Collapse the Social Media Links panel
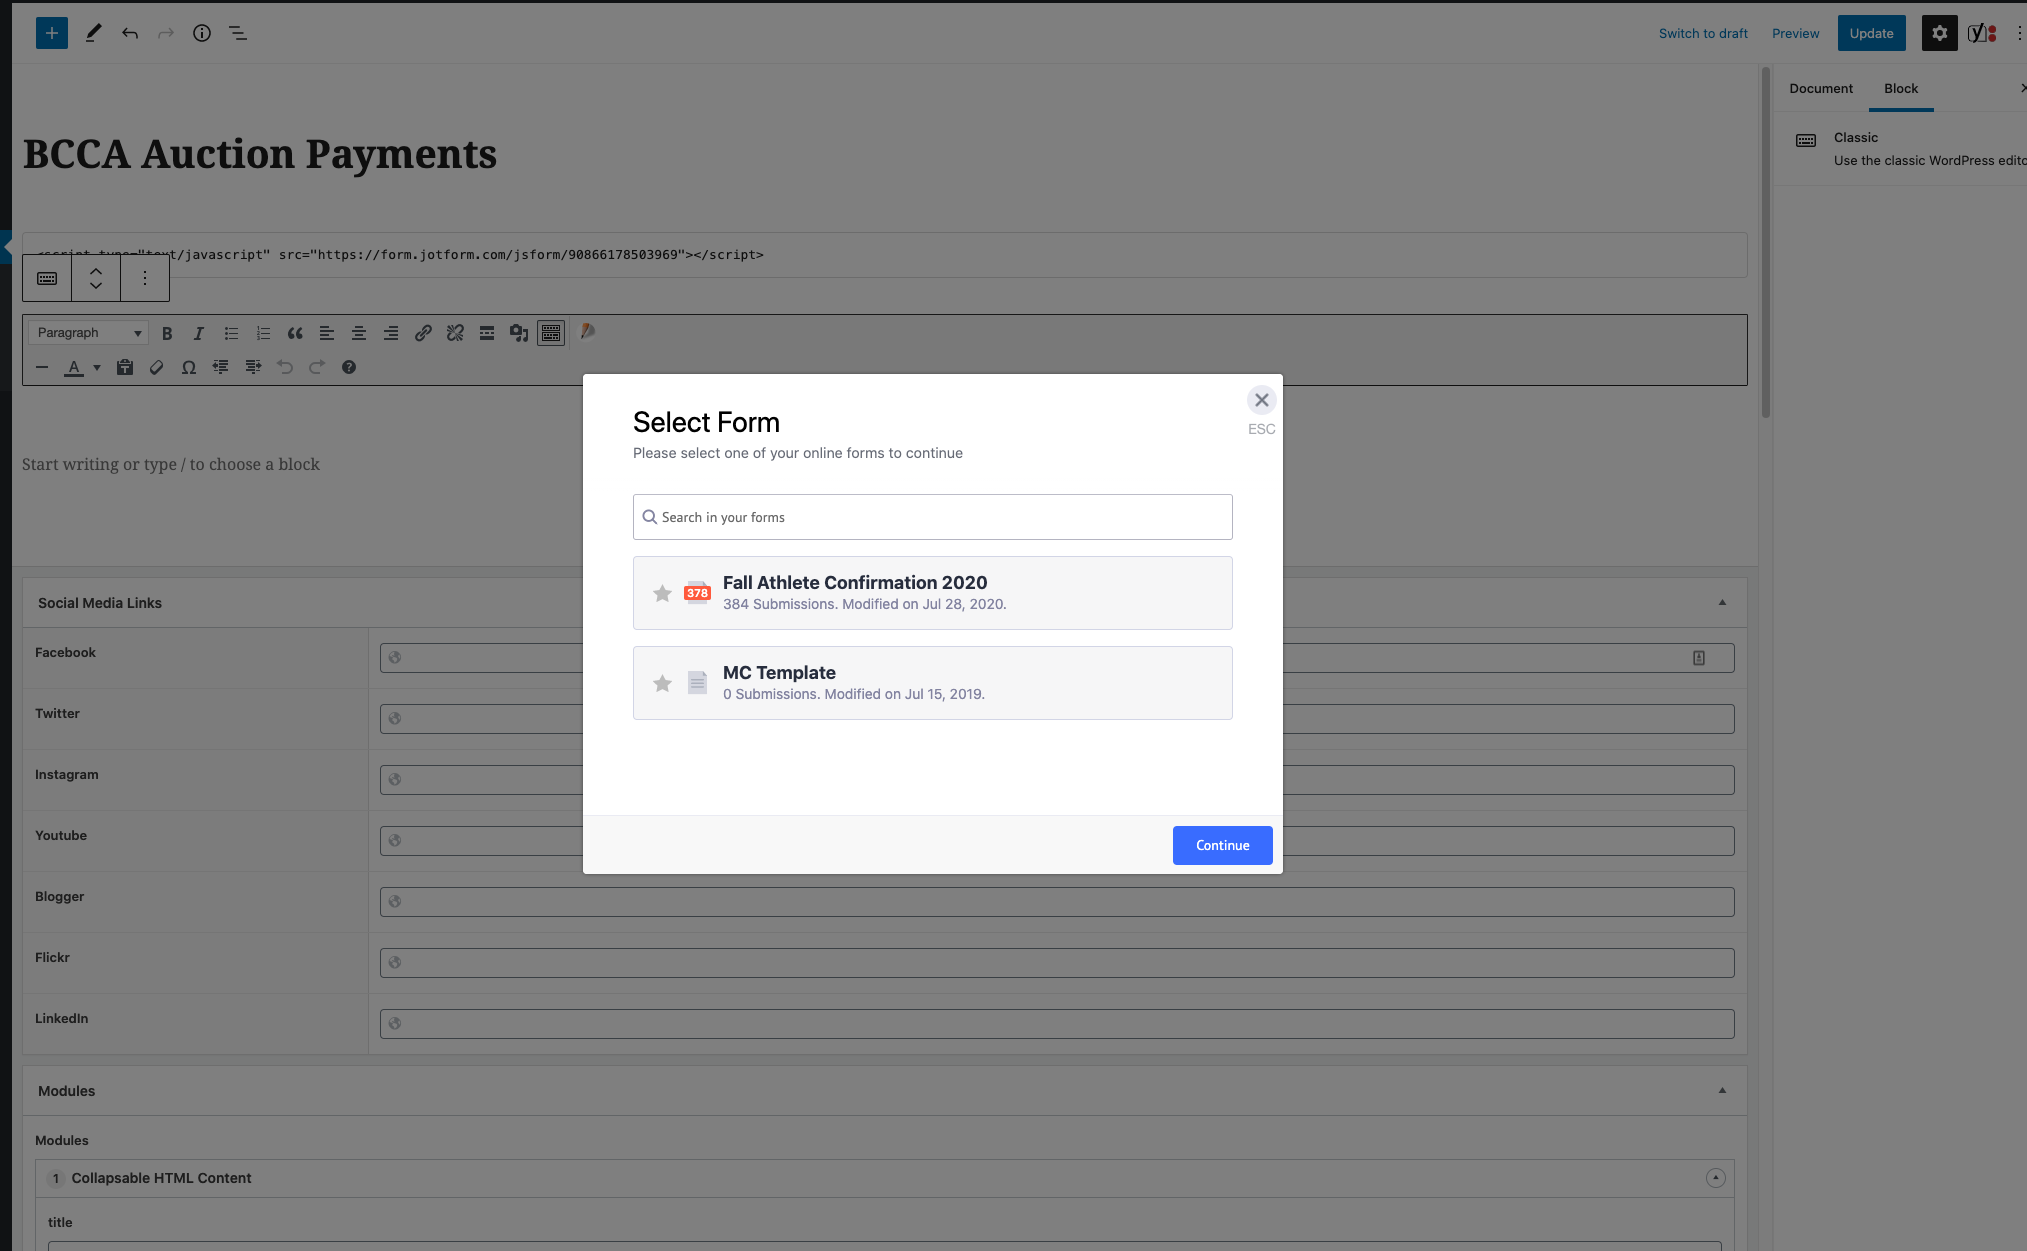Image resolution: width=2027 pixels, height=1251 pixels. [1722, 603]
